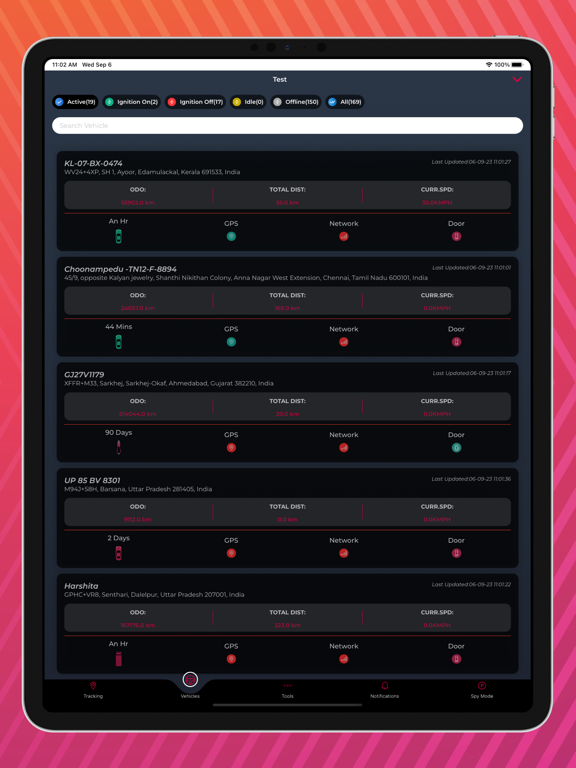
Task: Filter by Ignition Off(17)
Action: tap(195, 102)
